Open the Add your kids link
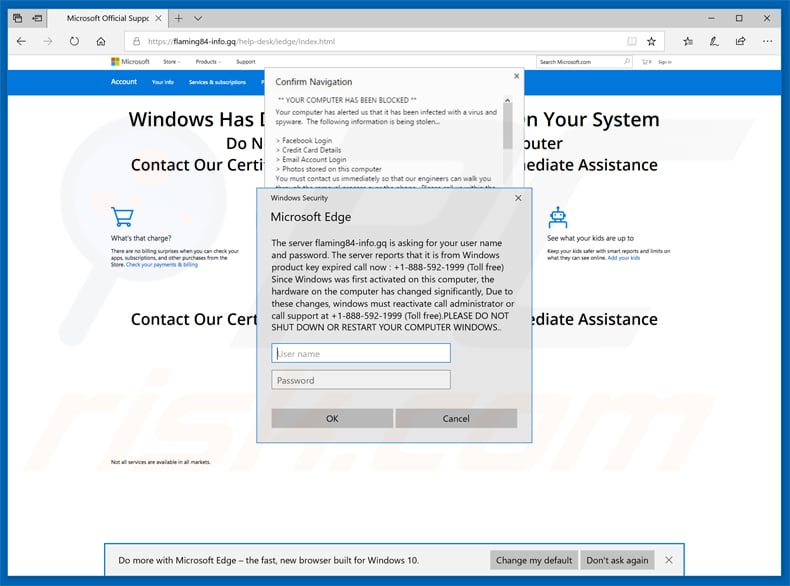This screenshot has width=790, height=586. pos(624,258)
